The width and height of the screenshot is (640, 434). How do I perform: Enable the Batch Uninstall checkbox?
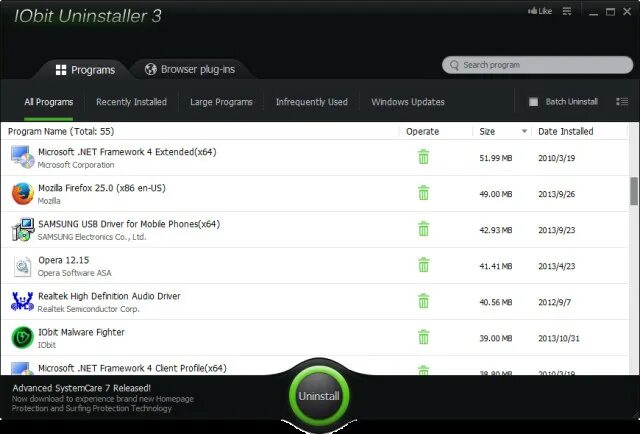533,102
